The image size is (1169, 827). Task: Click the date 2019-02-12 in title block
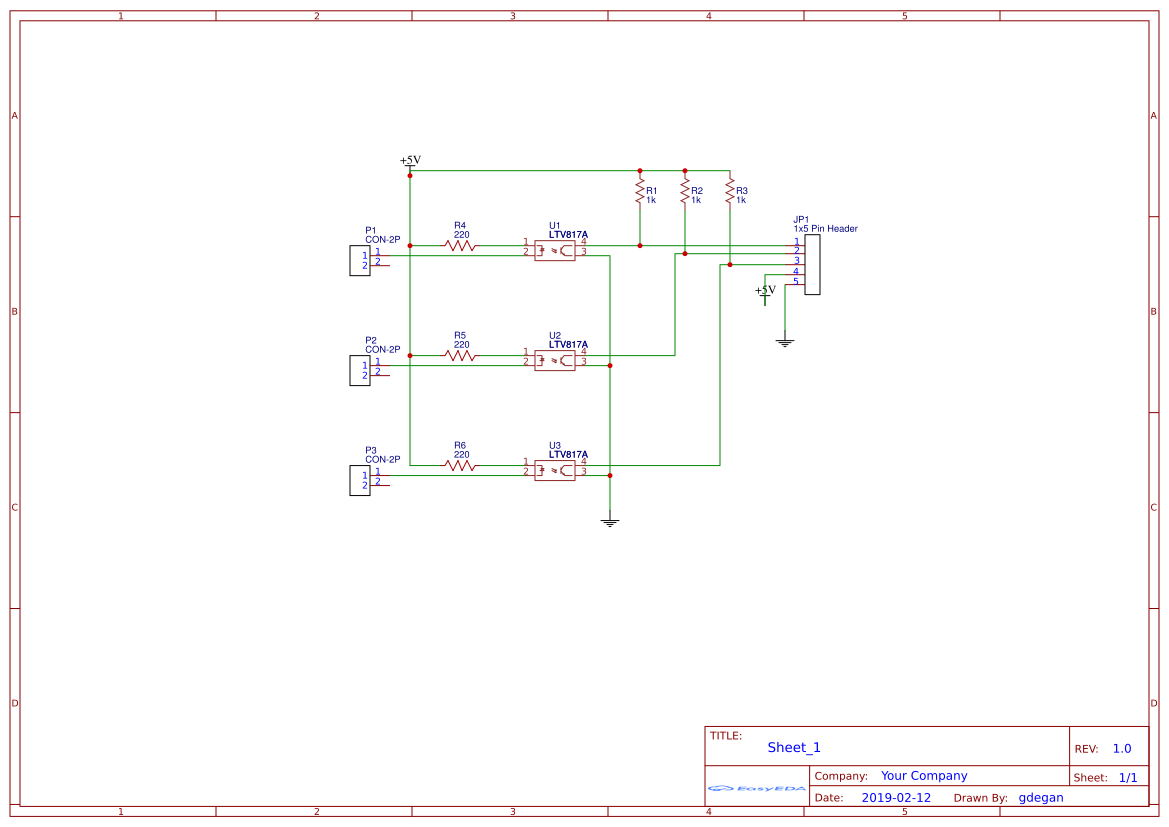coord(895,797)
